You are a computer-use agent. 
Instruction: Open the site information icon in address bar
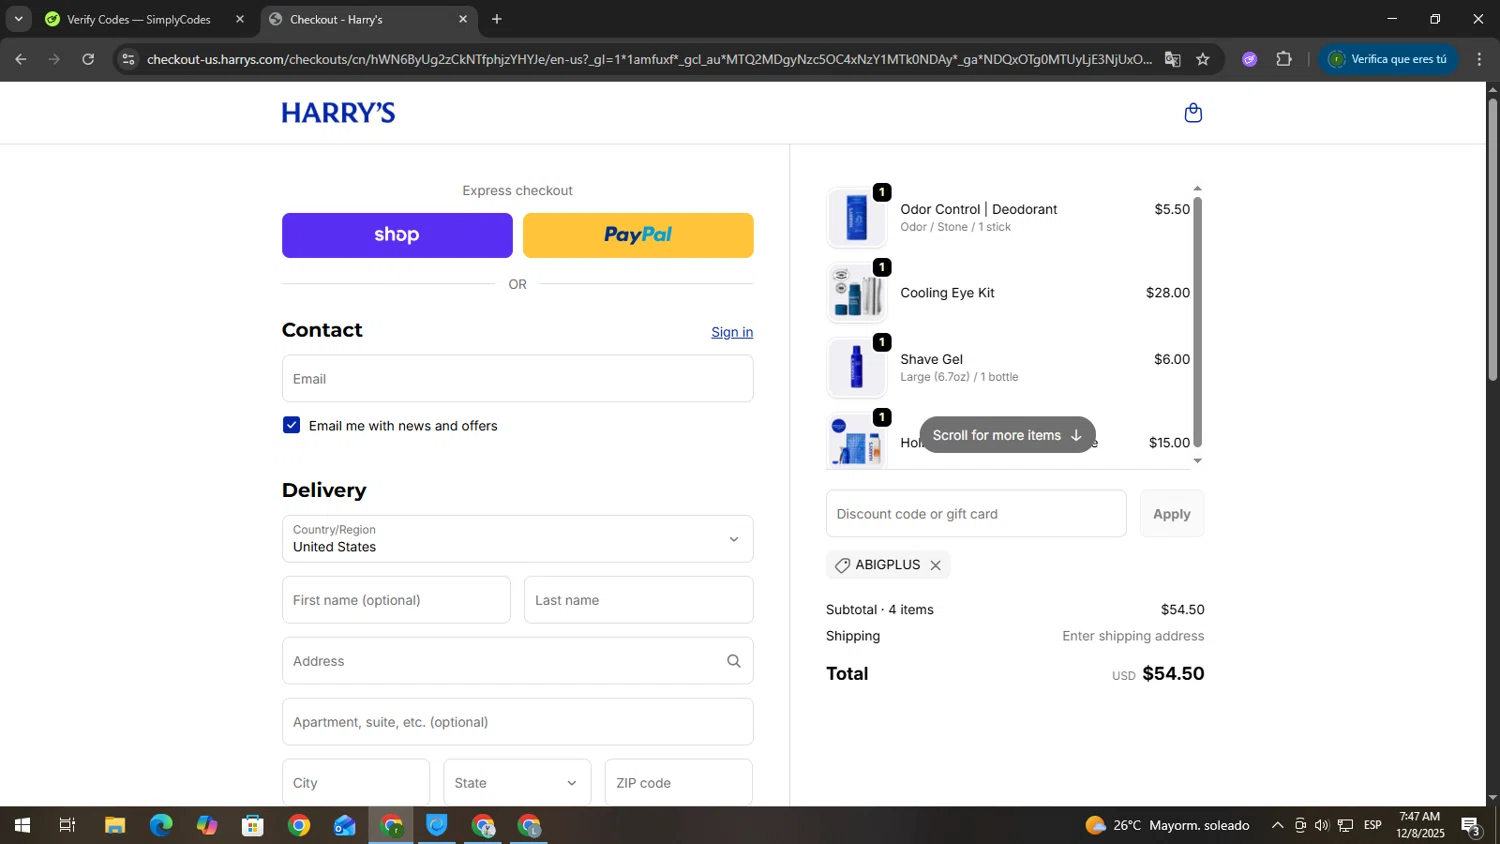(x=127, y=59)
